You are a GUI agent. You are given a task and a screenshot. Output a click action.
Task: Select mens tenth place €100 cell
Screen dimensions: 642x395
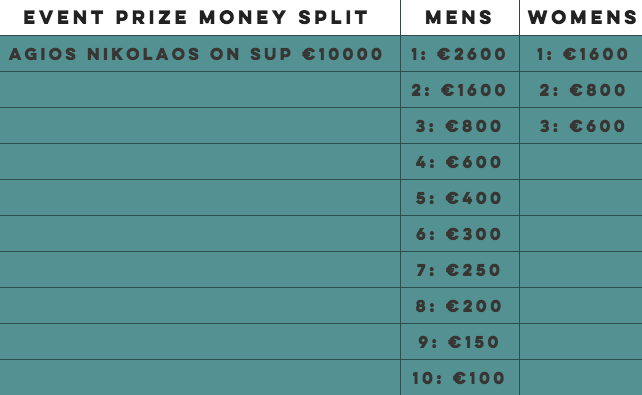459,378
